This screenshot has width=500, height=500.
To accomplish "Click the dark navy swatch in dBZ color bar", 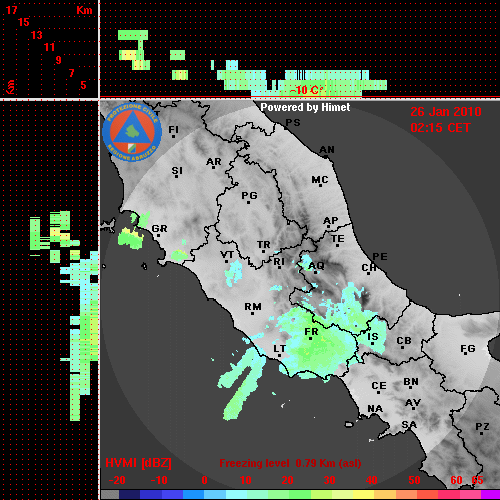I will (129, 494).
